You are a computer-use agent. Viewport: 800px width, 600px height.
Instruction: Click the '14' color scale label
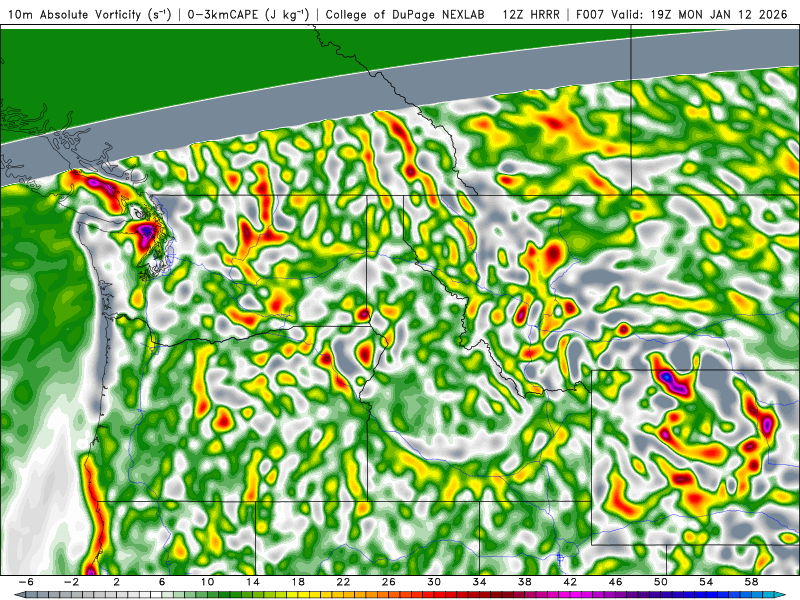coord(253,582)
